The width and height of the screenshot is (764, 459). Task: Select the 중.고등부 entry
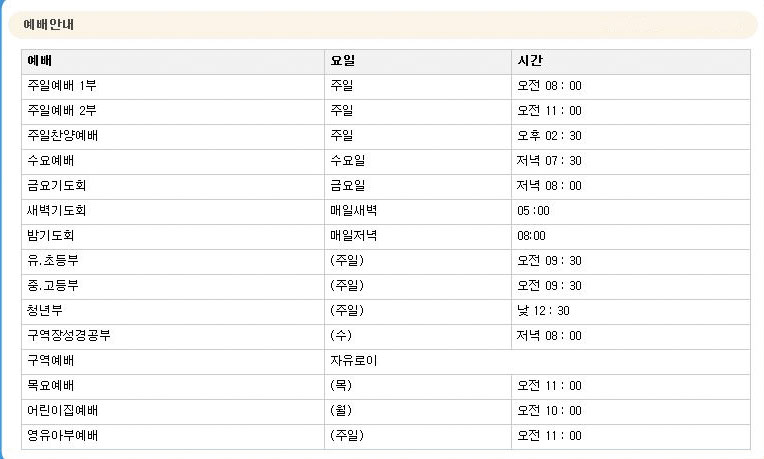[53, 286]
